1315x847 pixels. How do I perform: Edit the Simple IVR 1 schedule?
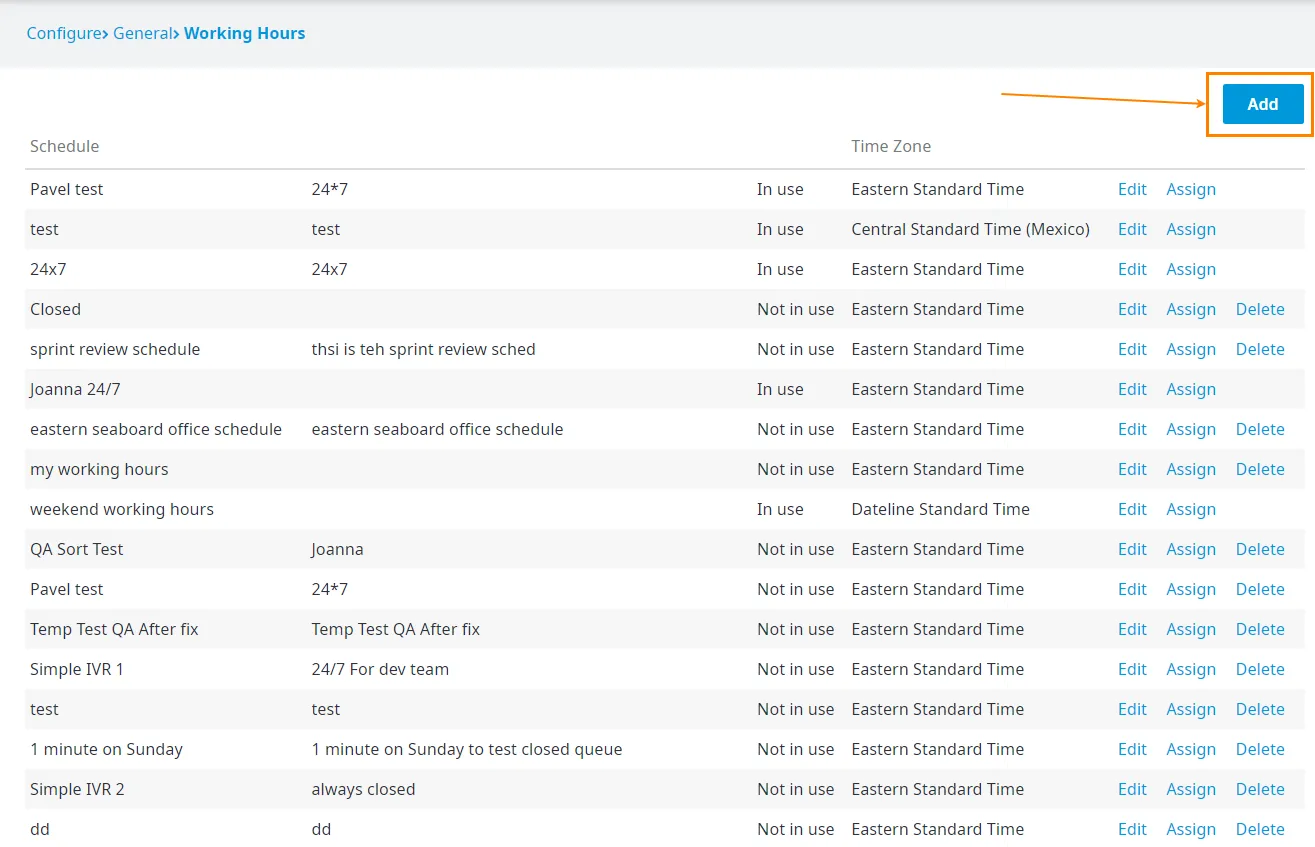pos(1132,669)
